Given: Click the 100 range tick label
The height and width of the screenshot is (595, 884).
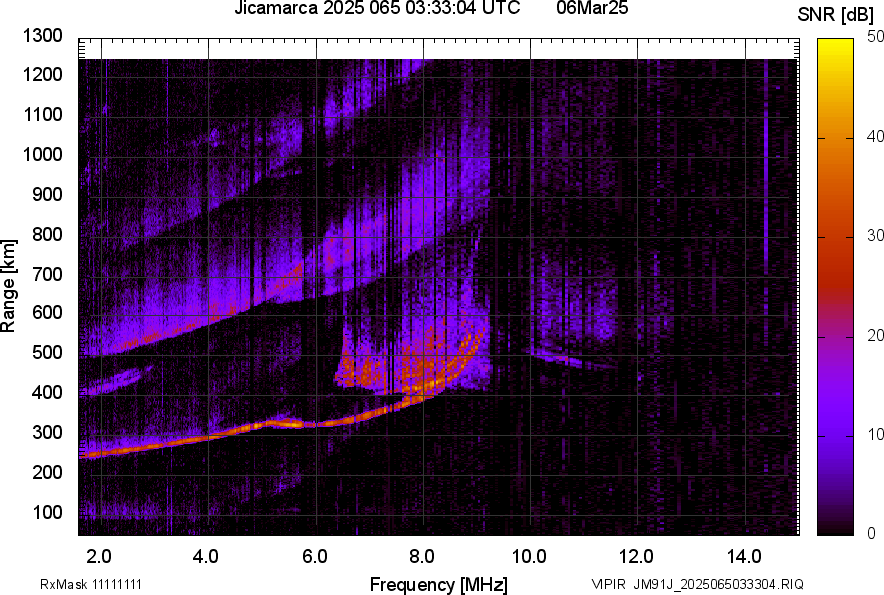Looking at the screenshot, I should click(46, 512).
